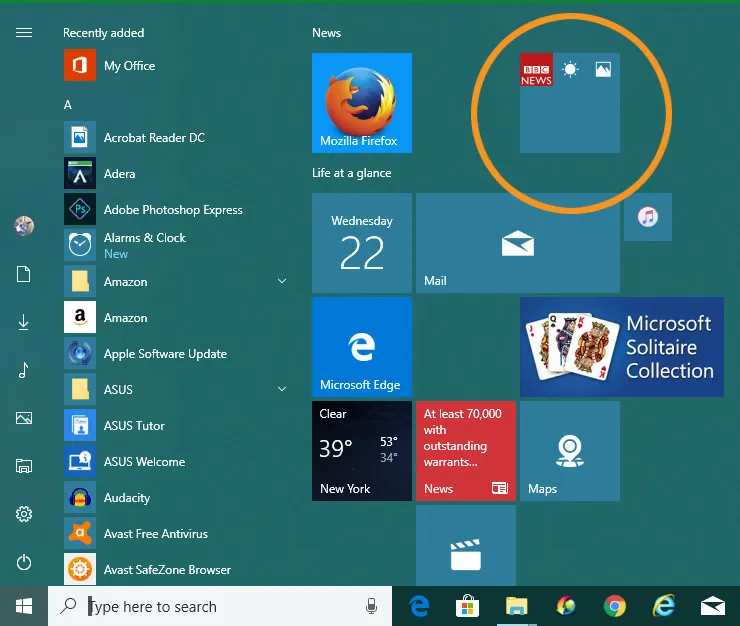Open the ASUS folder entry

(176, 389)
